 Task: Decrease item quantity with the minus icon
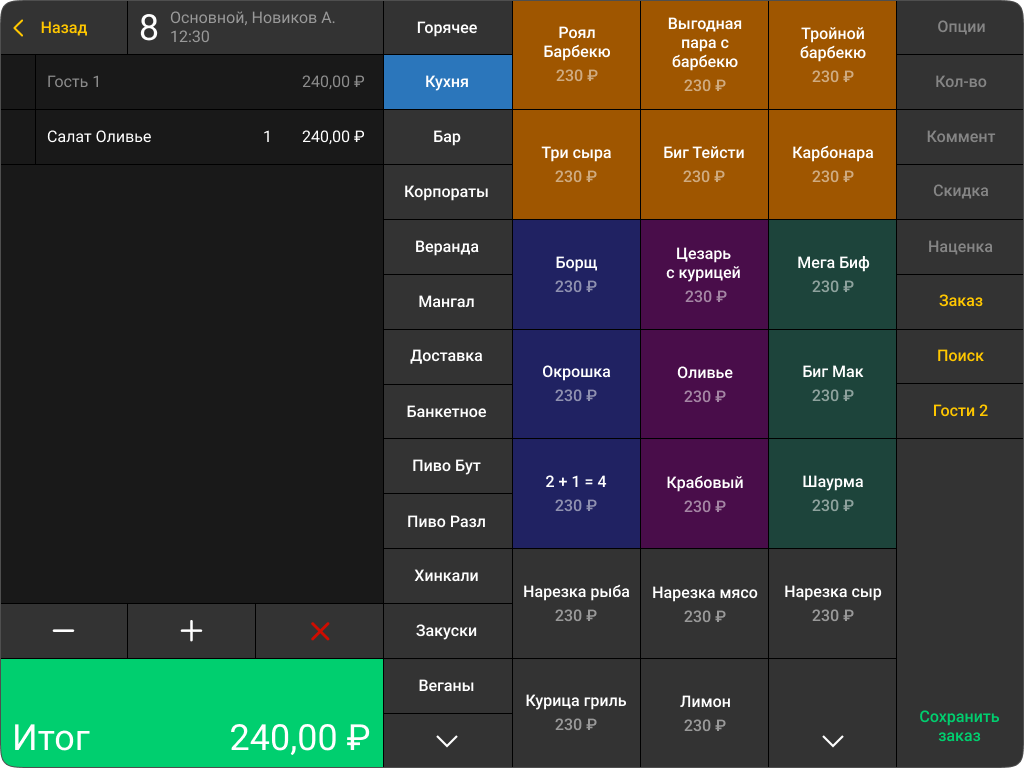coord(63,631)
